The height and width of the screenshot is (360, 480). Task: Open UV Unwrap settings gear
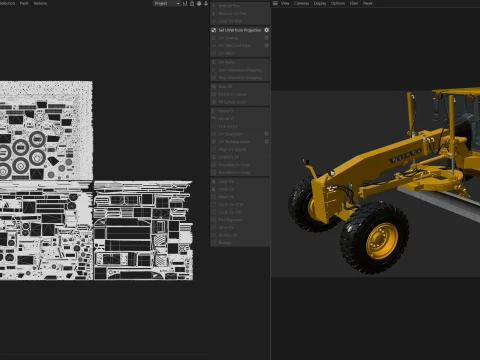[x=266, y=38]
